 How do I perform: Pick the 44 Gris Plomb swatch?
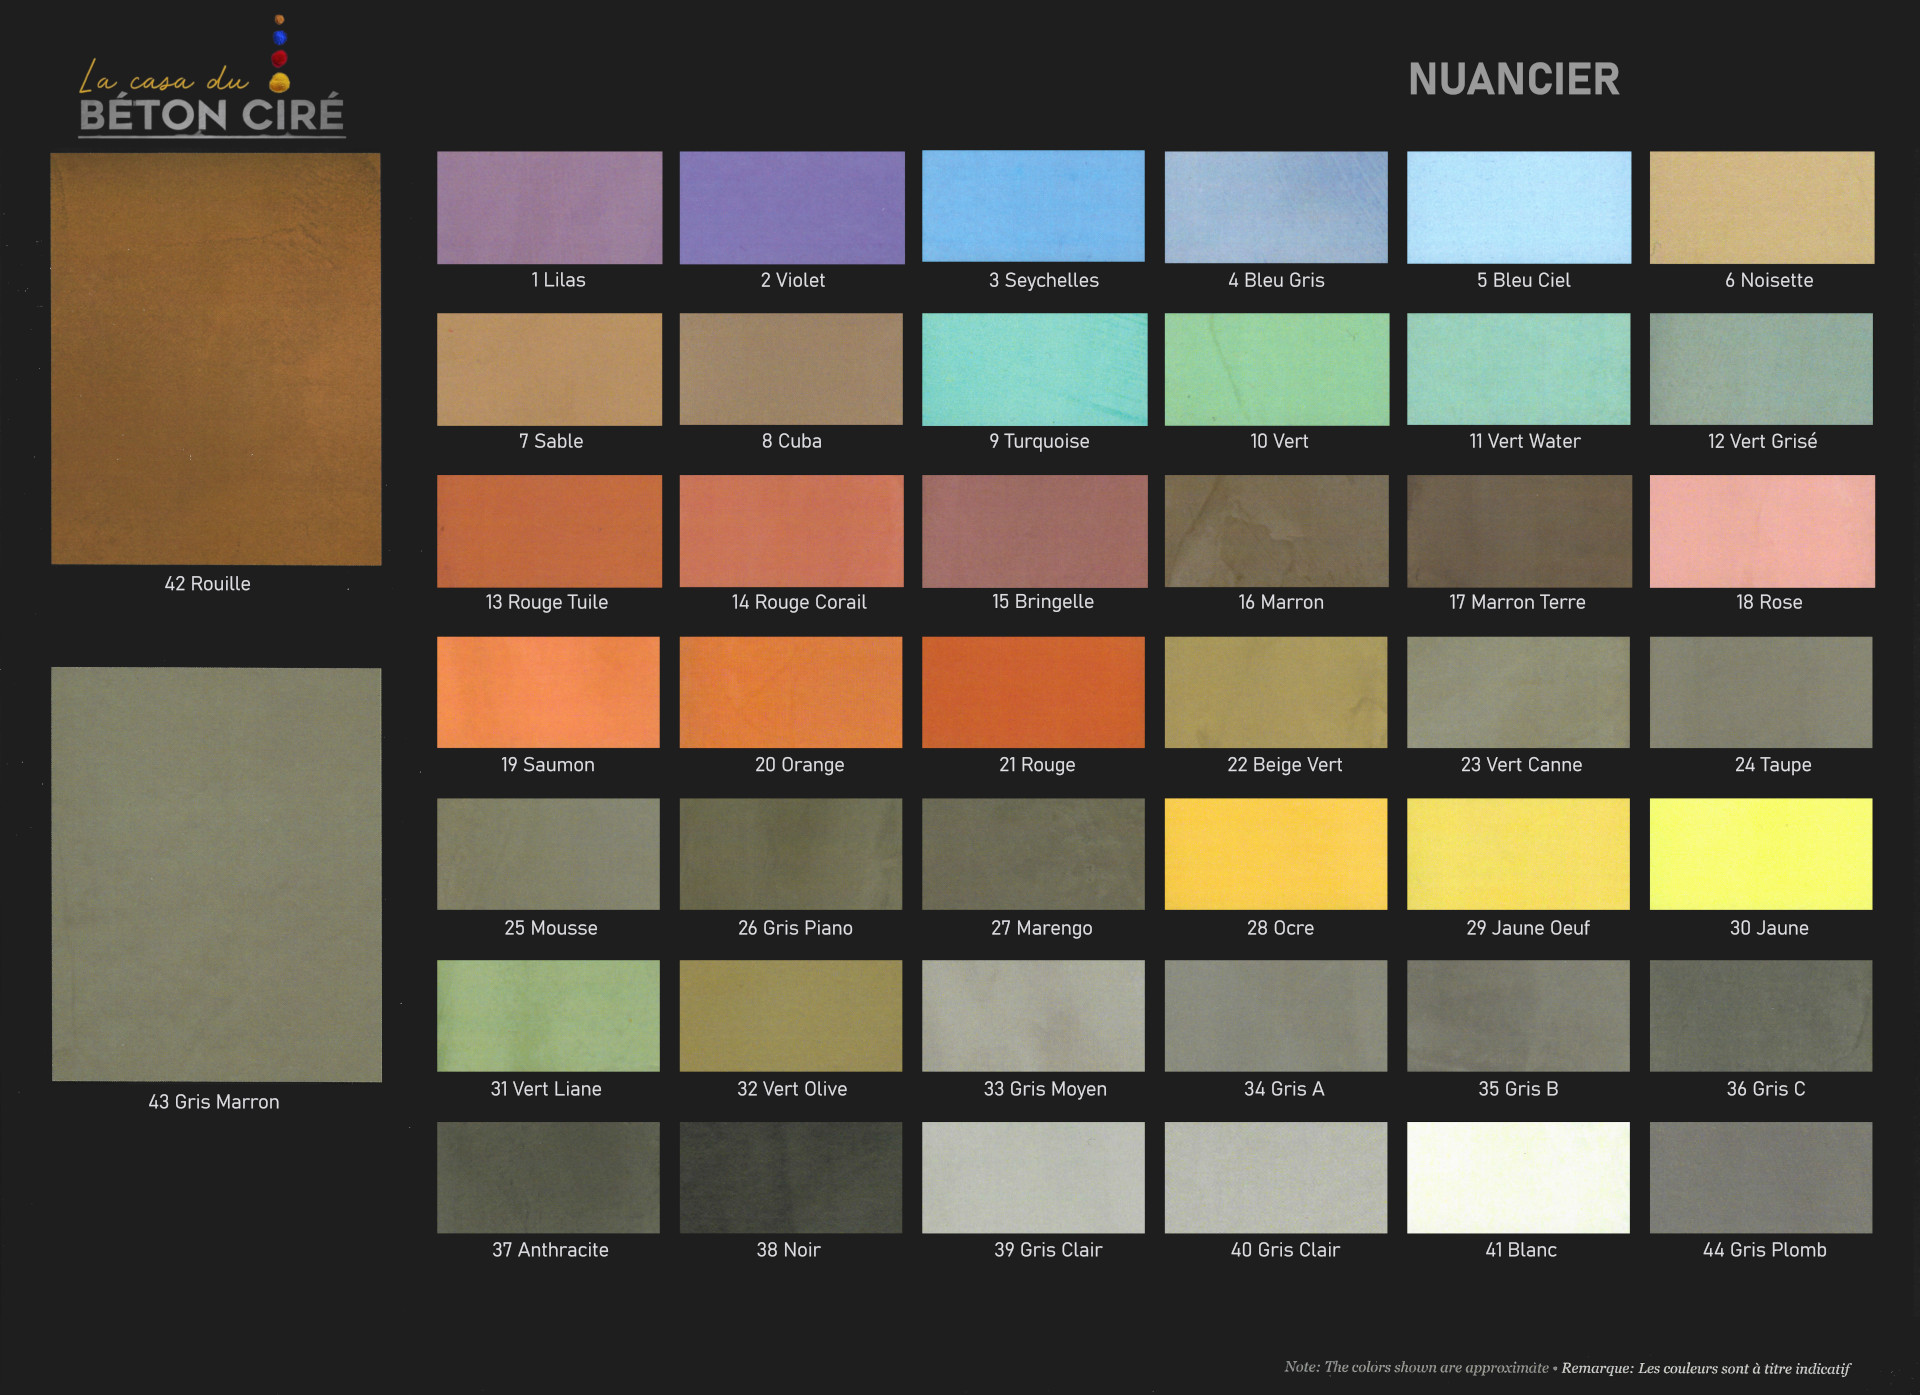click(x=1761, y=1178)
